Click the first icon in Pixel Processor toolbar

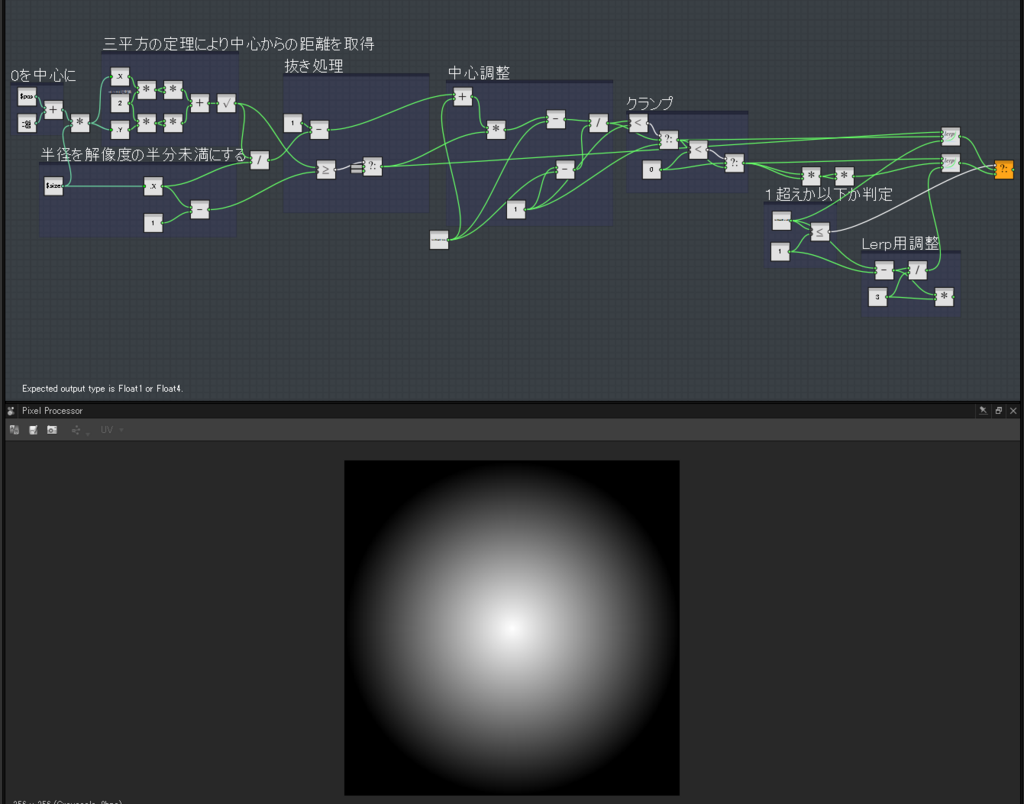point(14,430)
